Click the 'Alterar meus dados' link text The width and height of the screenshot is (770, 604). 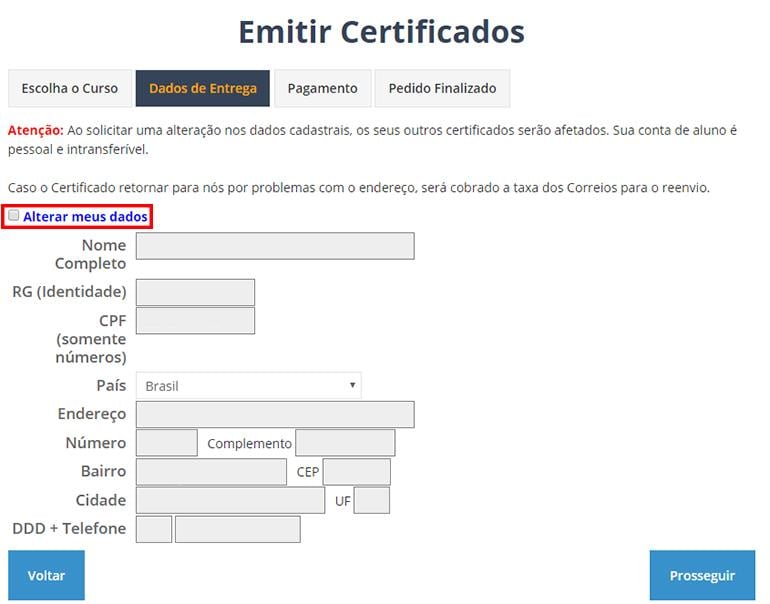85,217
